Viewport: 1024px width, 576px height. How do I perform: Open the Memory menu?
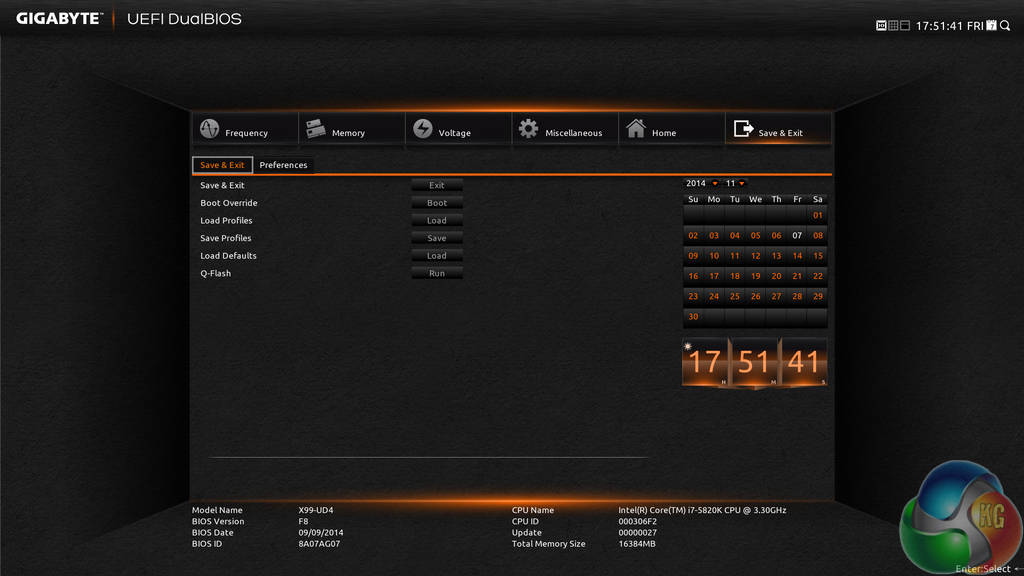click(352, 129)
